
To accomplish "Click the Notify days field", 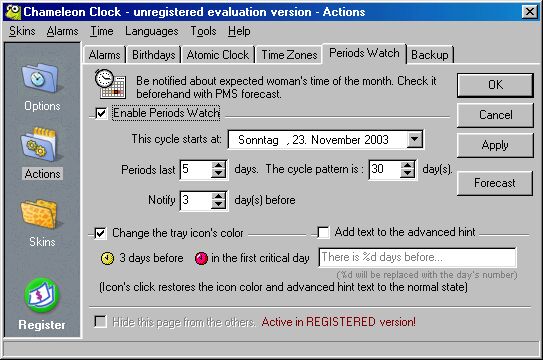I will [x=196, y=200].
